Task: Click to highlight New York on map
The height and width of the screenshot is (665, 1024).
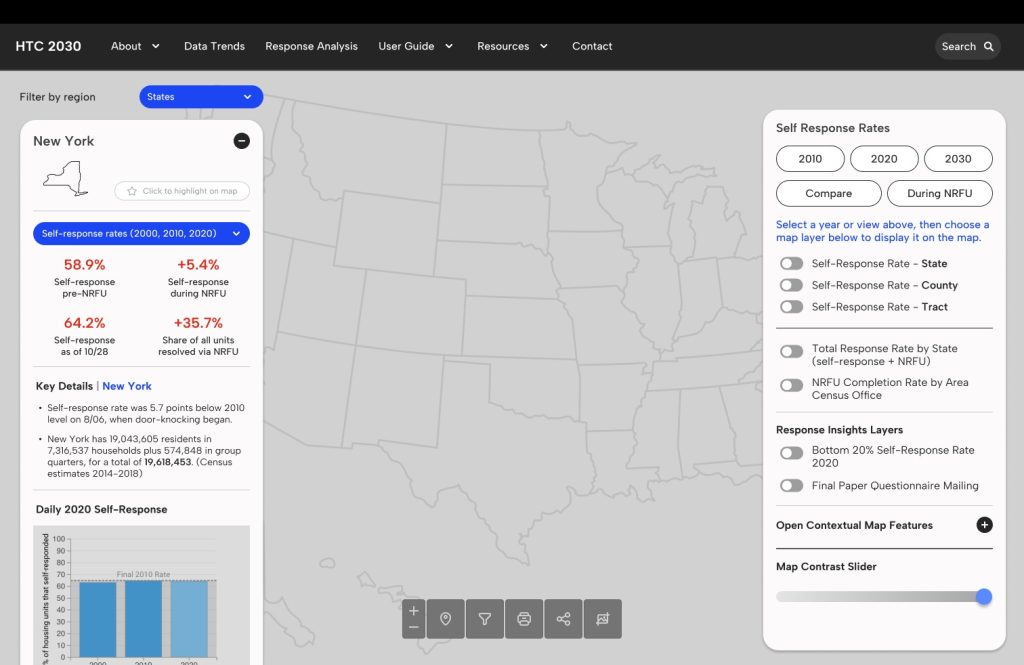Action: point(182,191)
